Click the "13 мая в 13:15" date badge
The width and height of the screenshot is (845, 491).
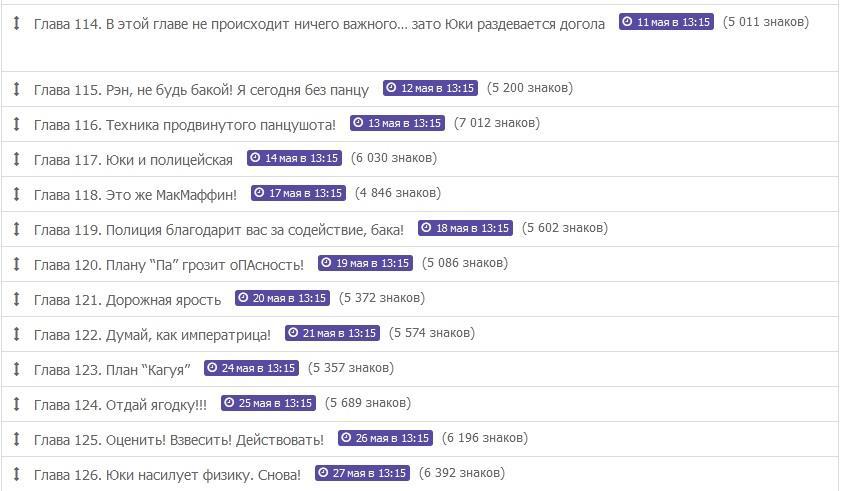coord(397,124)
